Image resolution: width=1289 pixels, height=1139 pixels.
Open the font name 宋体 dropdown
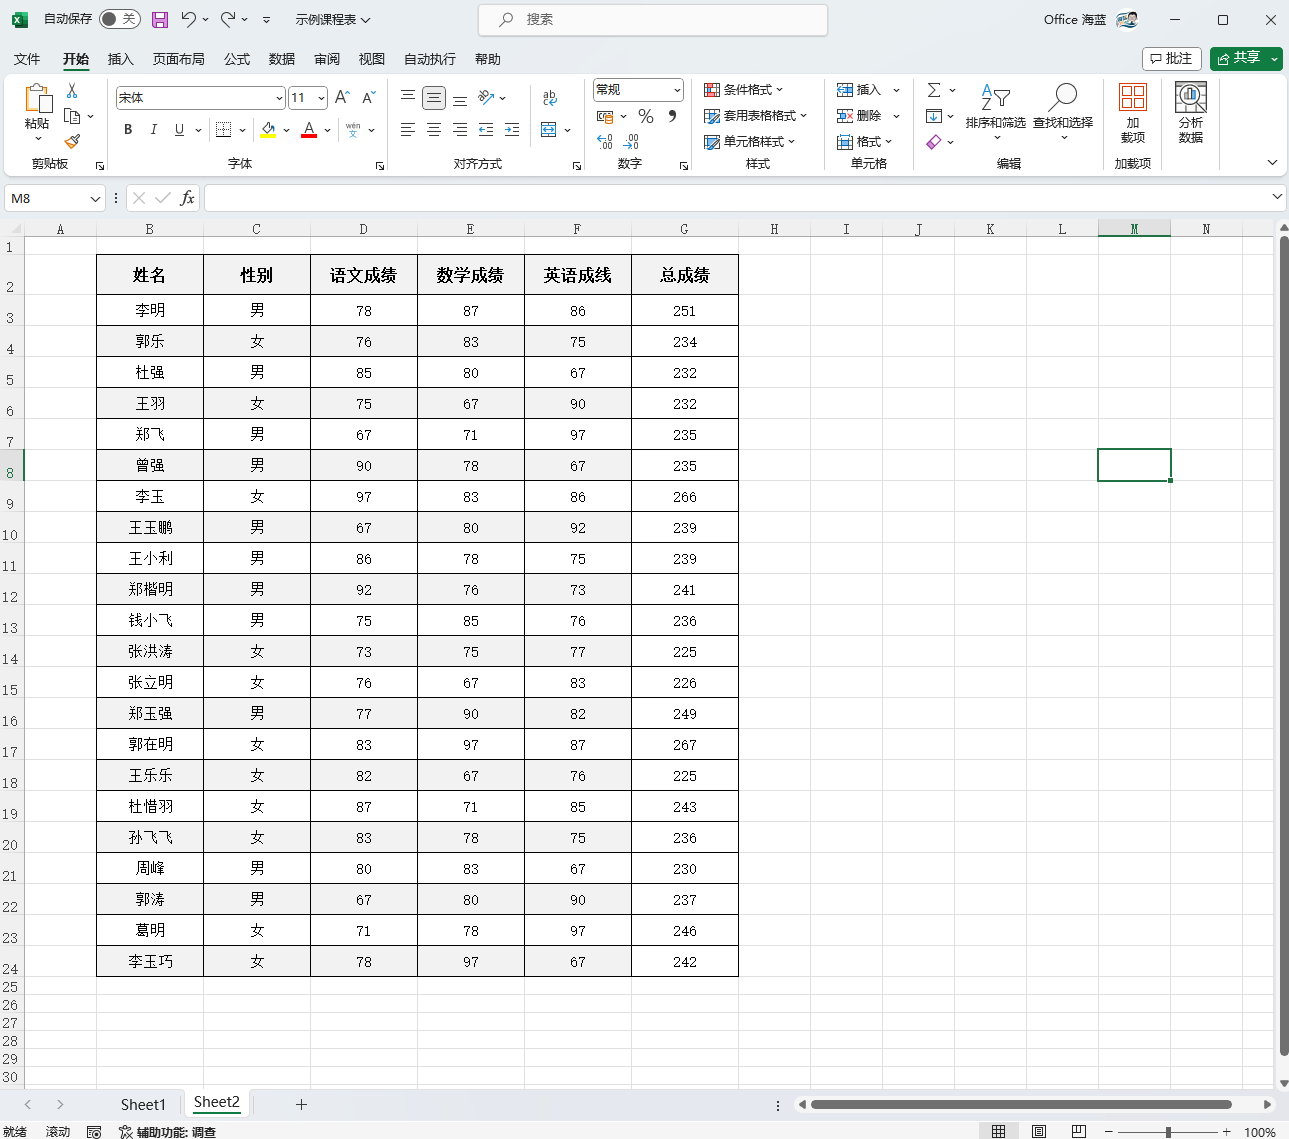click(x=279, y=98)
